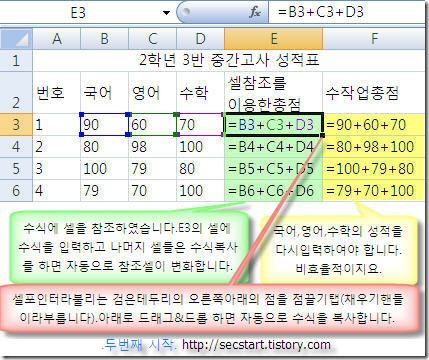
Task: Select column F header
Action: coord(374,39)
